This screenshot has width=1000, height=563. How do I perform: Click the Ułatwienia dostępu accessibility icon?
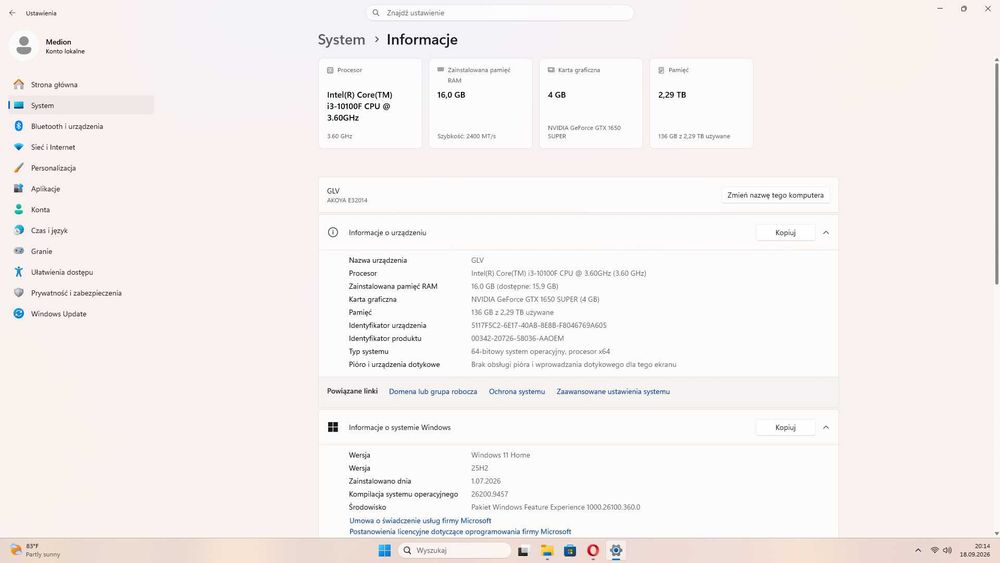(x=18, y=272)
